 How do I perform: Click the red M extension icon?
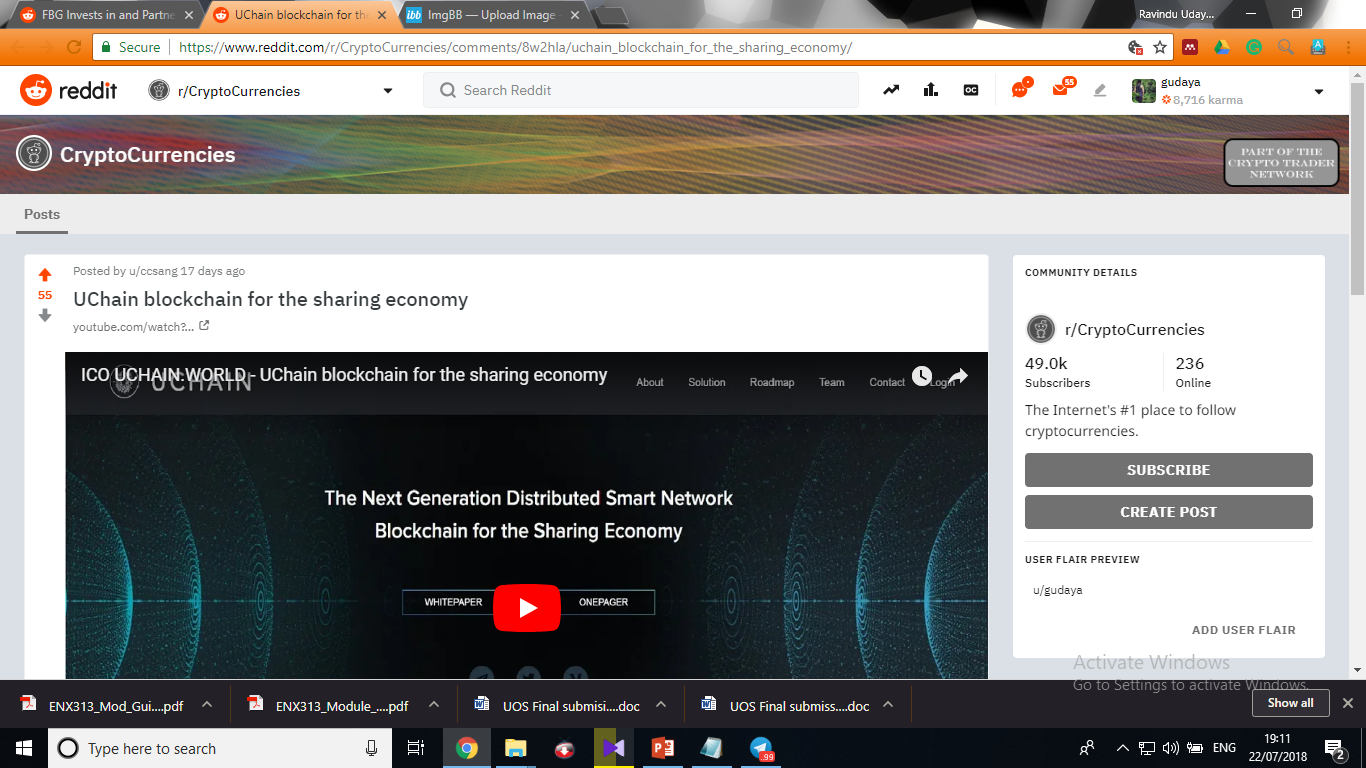coord(1190,47)
